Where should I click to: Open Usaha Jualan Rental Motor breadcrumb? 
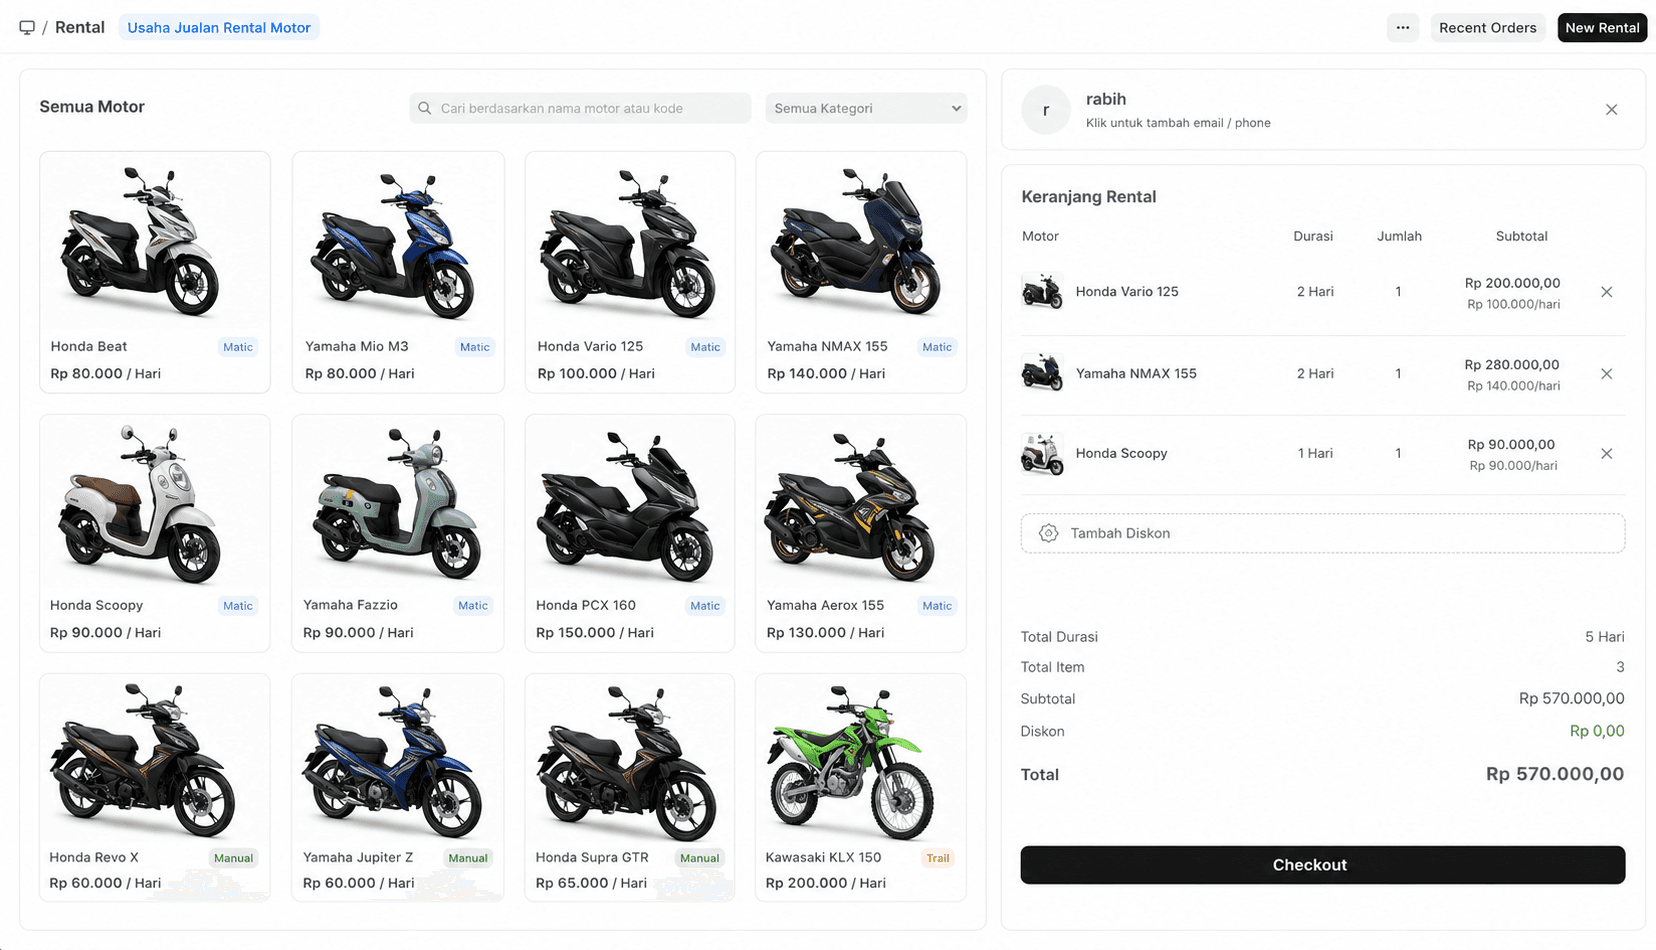pos(219,28)
